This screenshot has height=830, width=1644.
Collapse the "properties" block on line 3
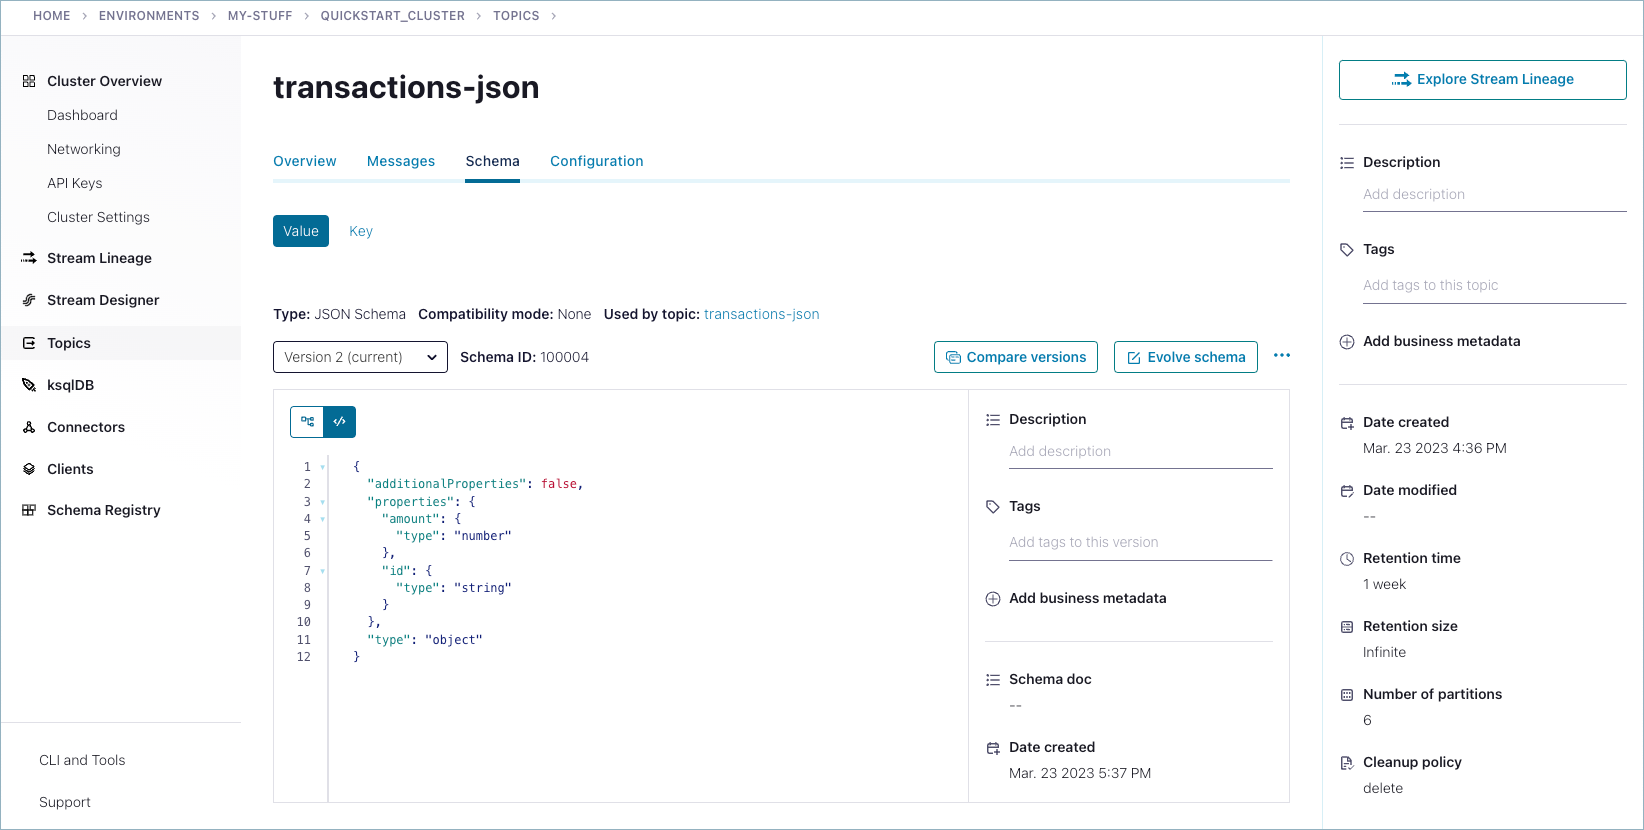pyautogui.click(x=322, y=502)
